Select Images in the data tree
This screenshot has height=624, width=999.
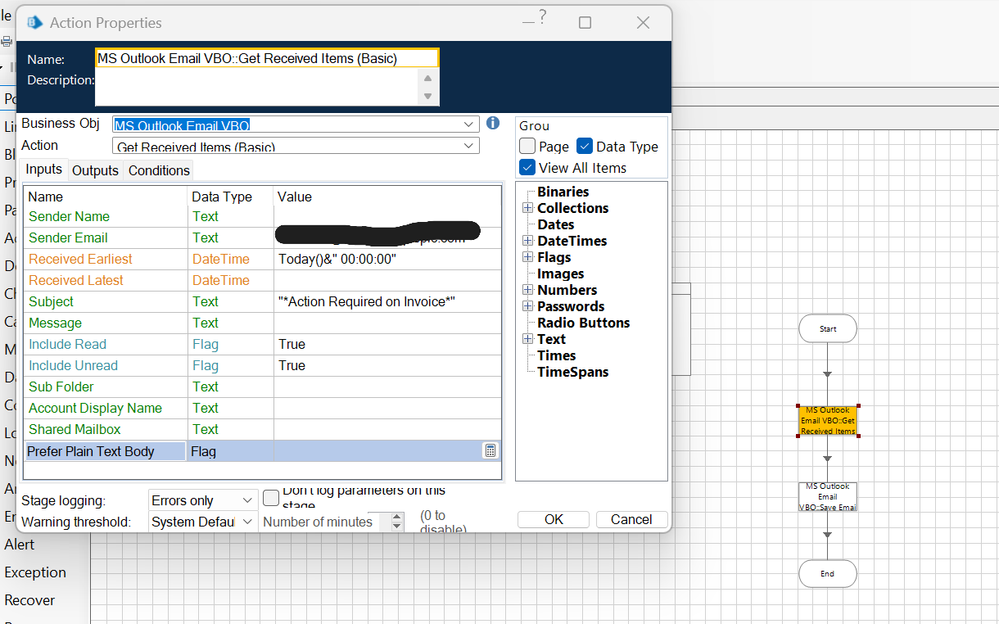pyautogui.click(x=561, y=273)
